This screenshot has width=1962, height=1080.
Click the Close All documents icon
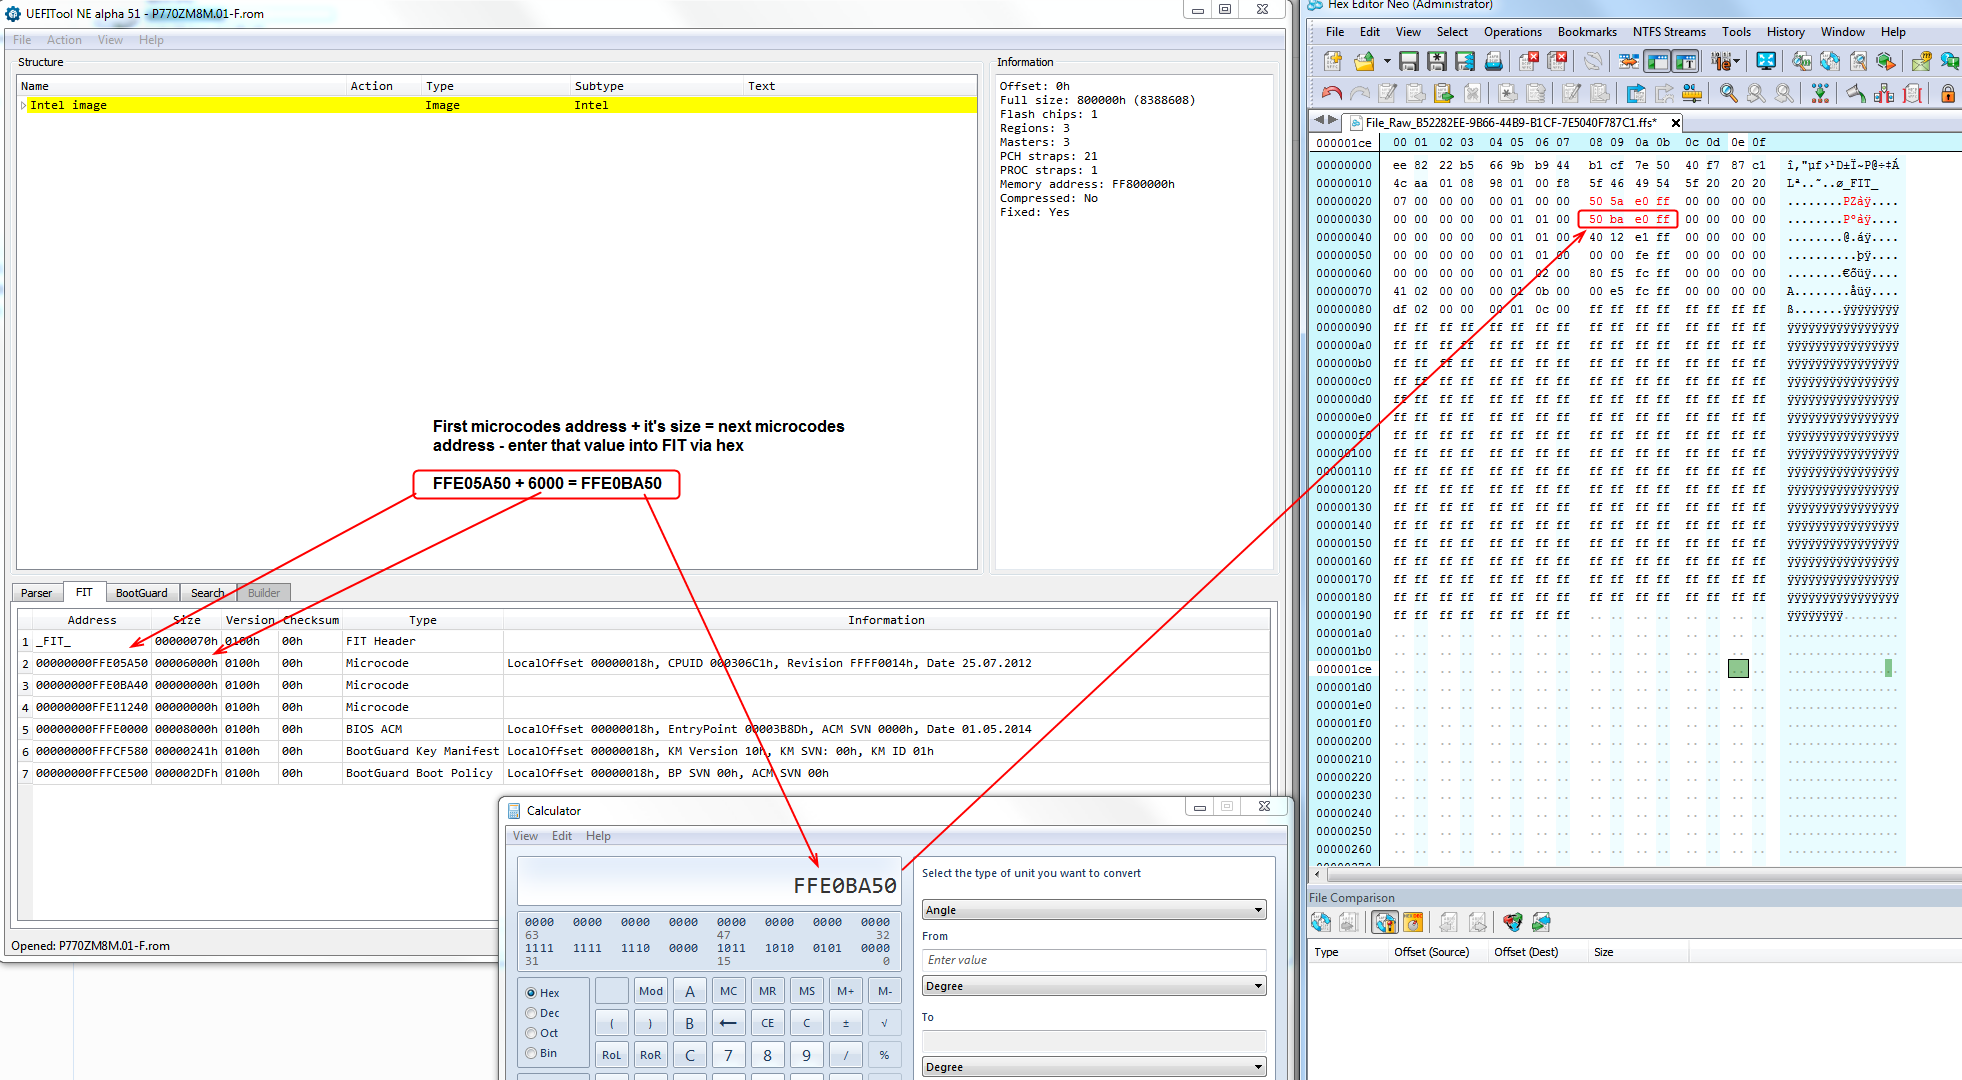coord(1557,61)
